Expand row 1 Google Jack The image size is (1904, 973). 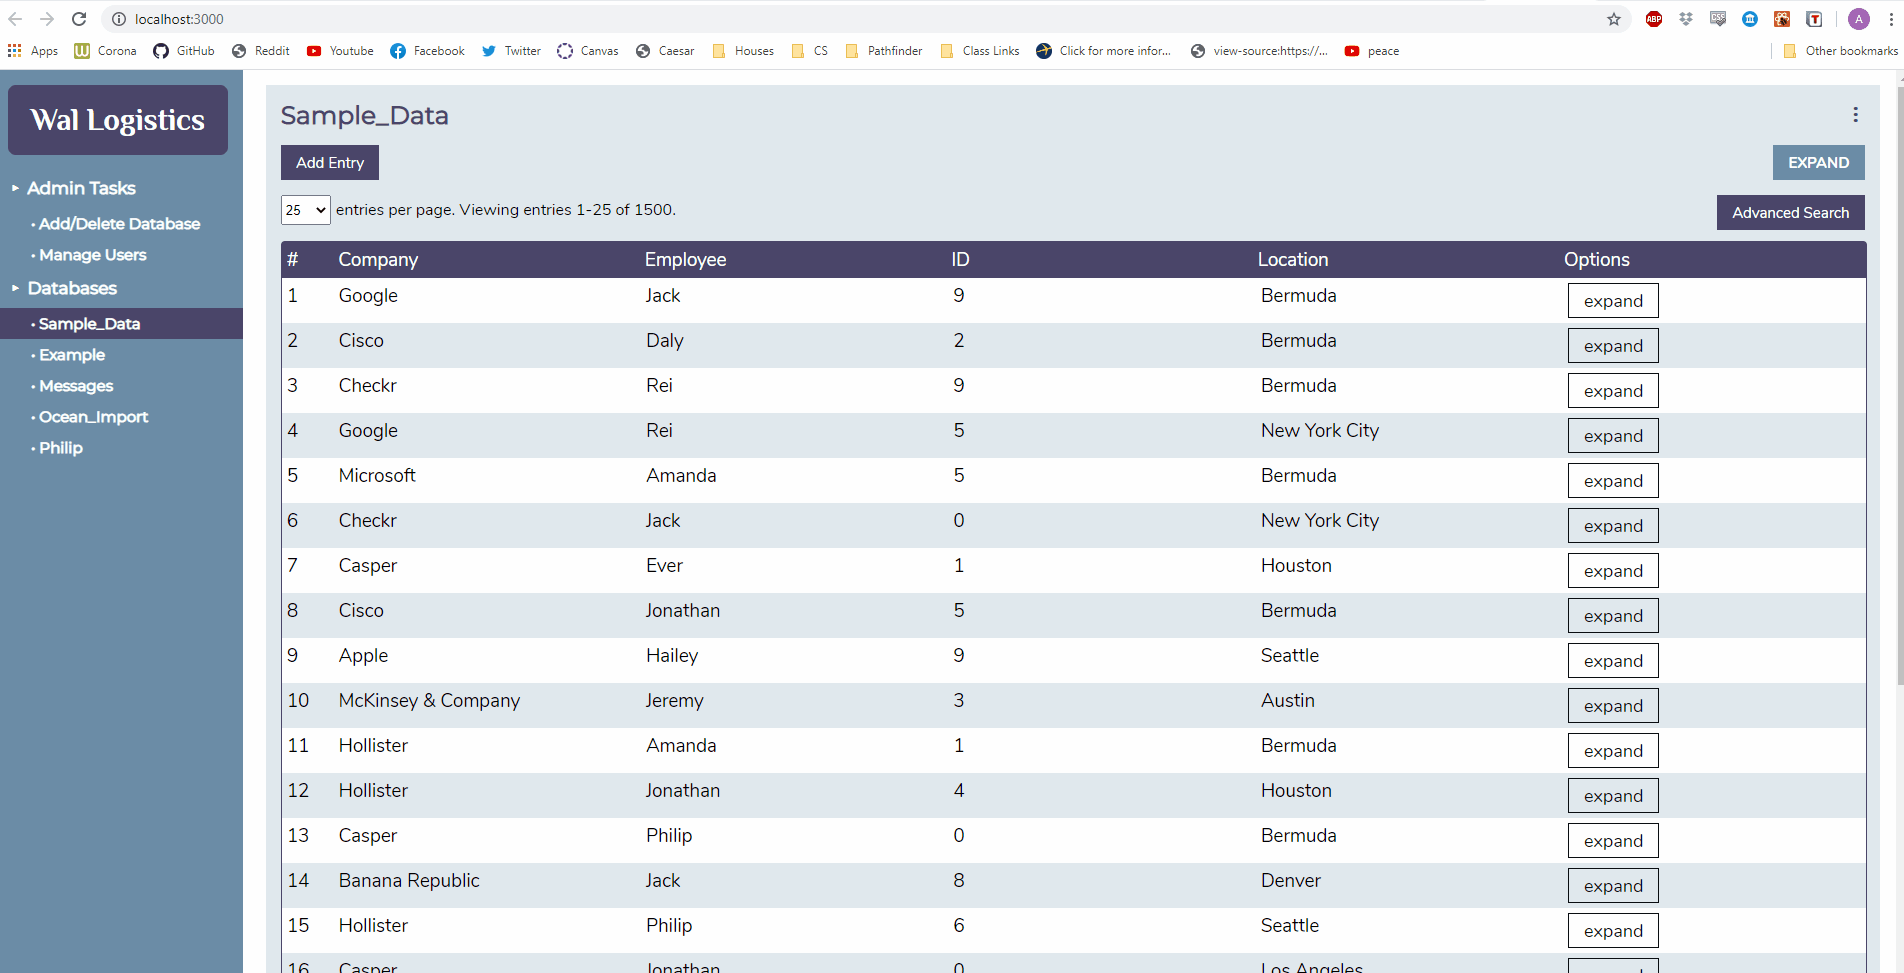point(1613,301)
